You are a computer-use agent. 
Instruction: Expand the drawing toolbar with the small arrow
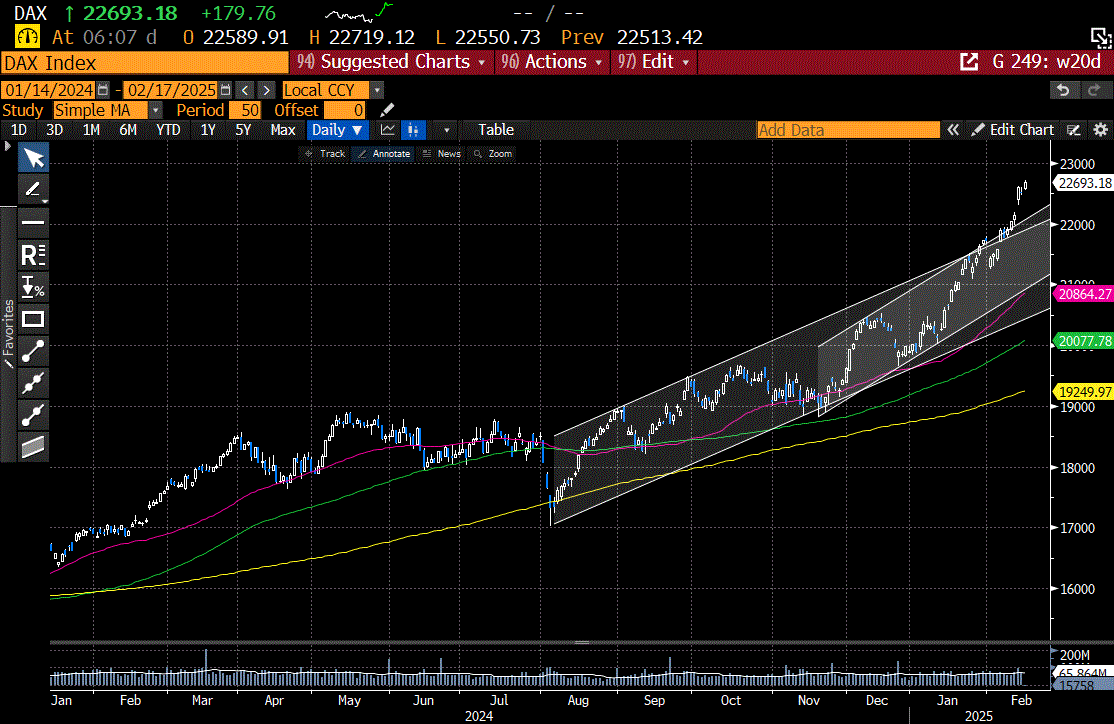pyautogui.click(x=7, y=146)
